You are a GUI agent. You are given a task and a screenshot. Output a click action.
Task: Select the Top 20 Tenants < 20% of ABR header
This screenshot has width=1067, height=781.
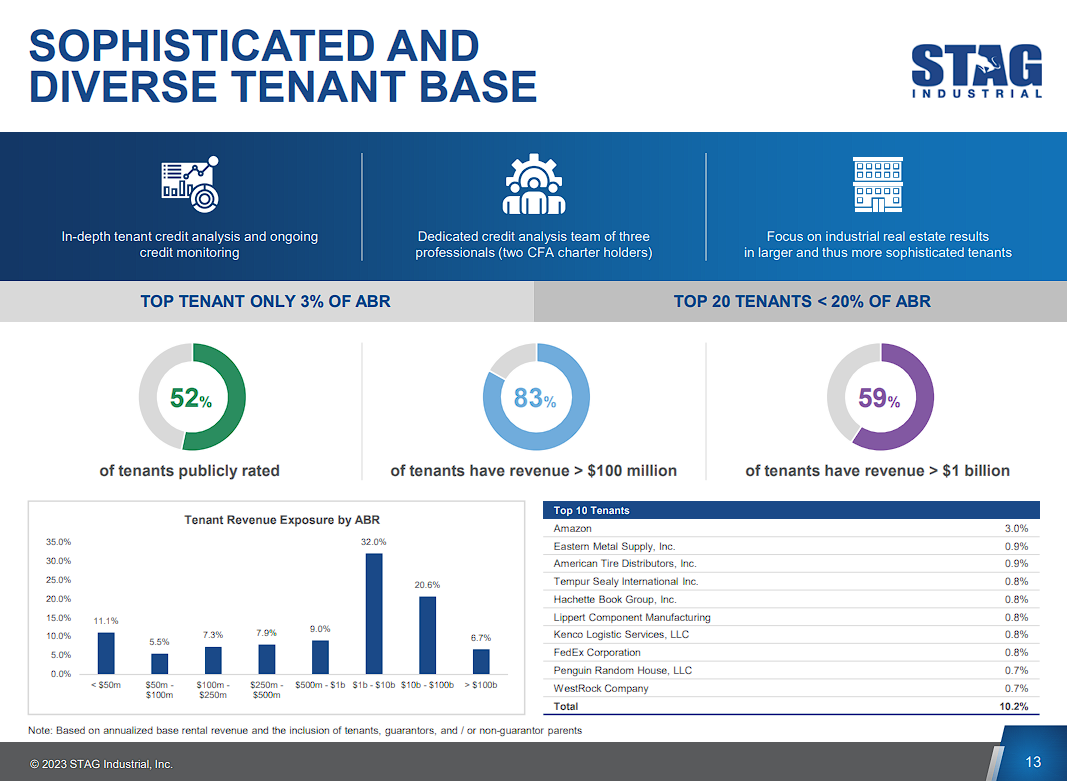801,301
